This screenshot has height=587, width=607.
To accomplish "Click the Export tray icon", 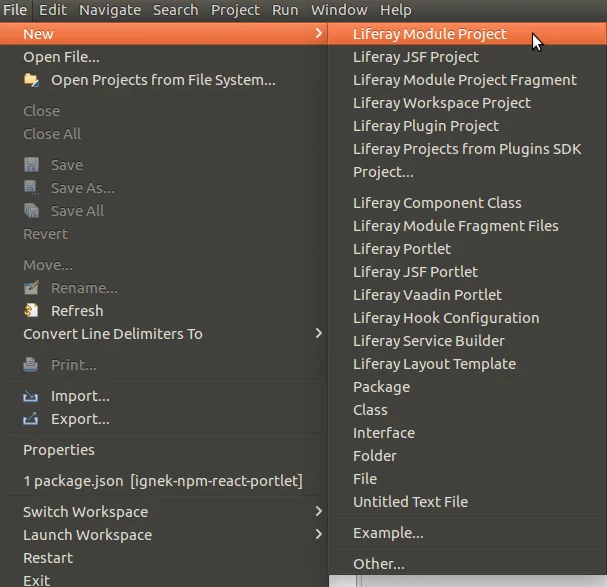I will 31,419.
